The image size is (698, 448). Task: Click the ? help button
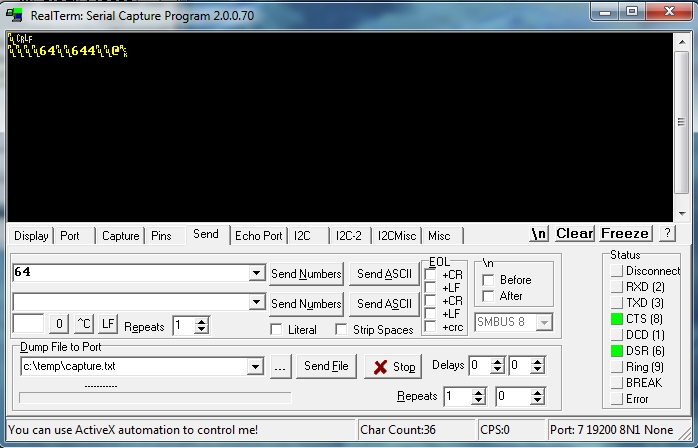[x=667, y=234]
